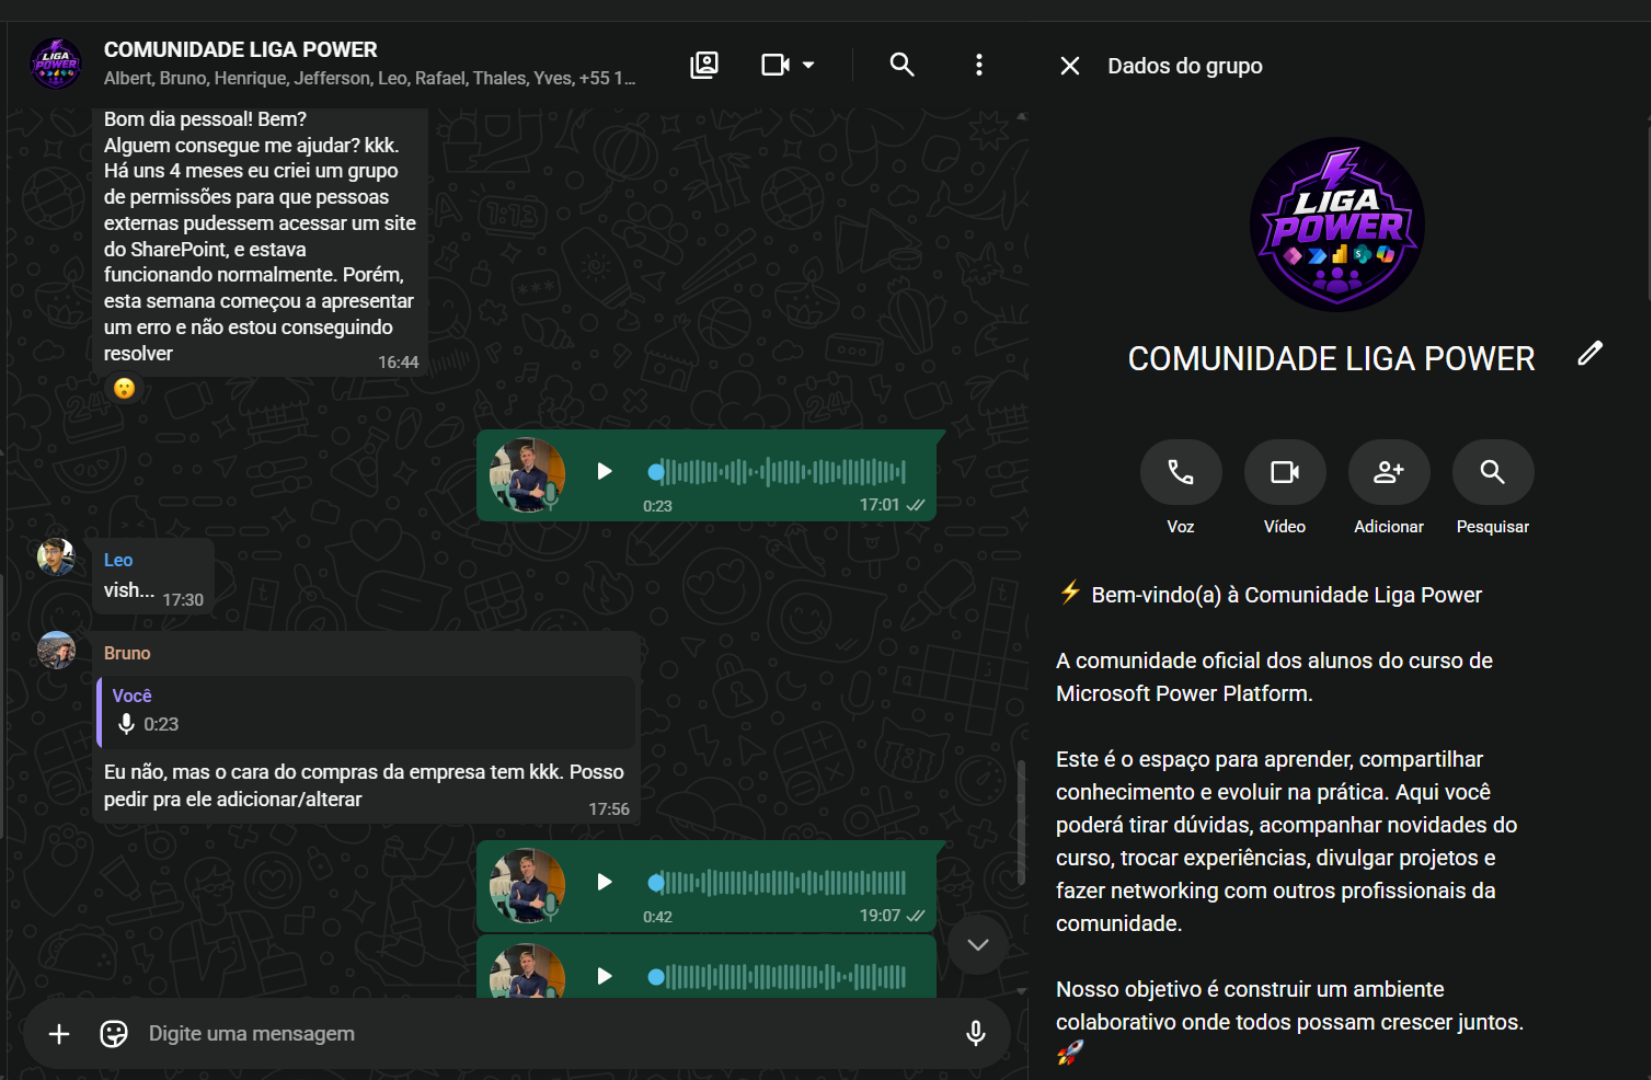Click the member list under the group title
The width and height of the screenshot is (1651, 1080).
[369, 78]
